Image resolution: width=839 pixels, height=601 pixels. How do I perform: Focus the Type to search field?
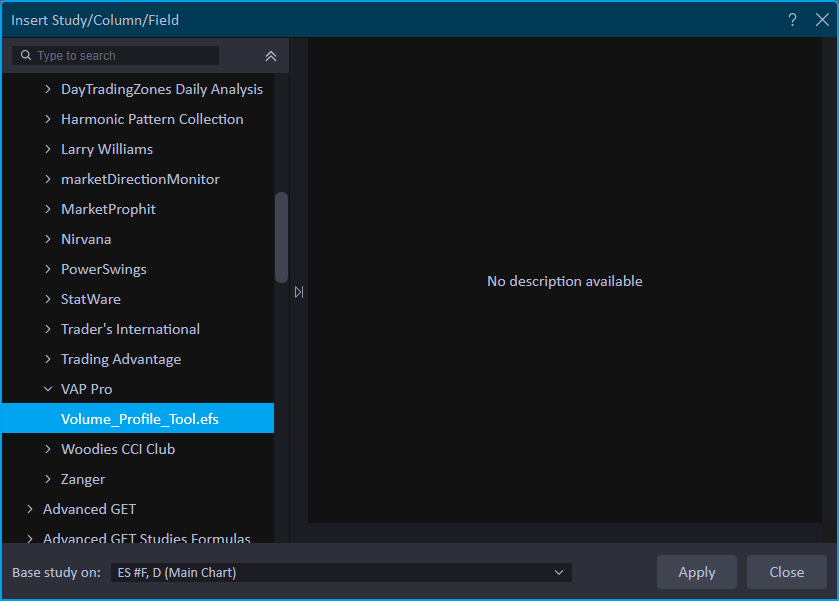point(116,56)
